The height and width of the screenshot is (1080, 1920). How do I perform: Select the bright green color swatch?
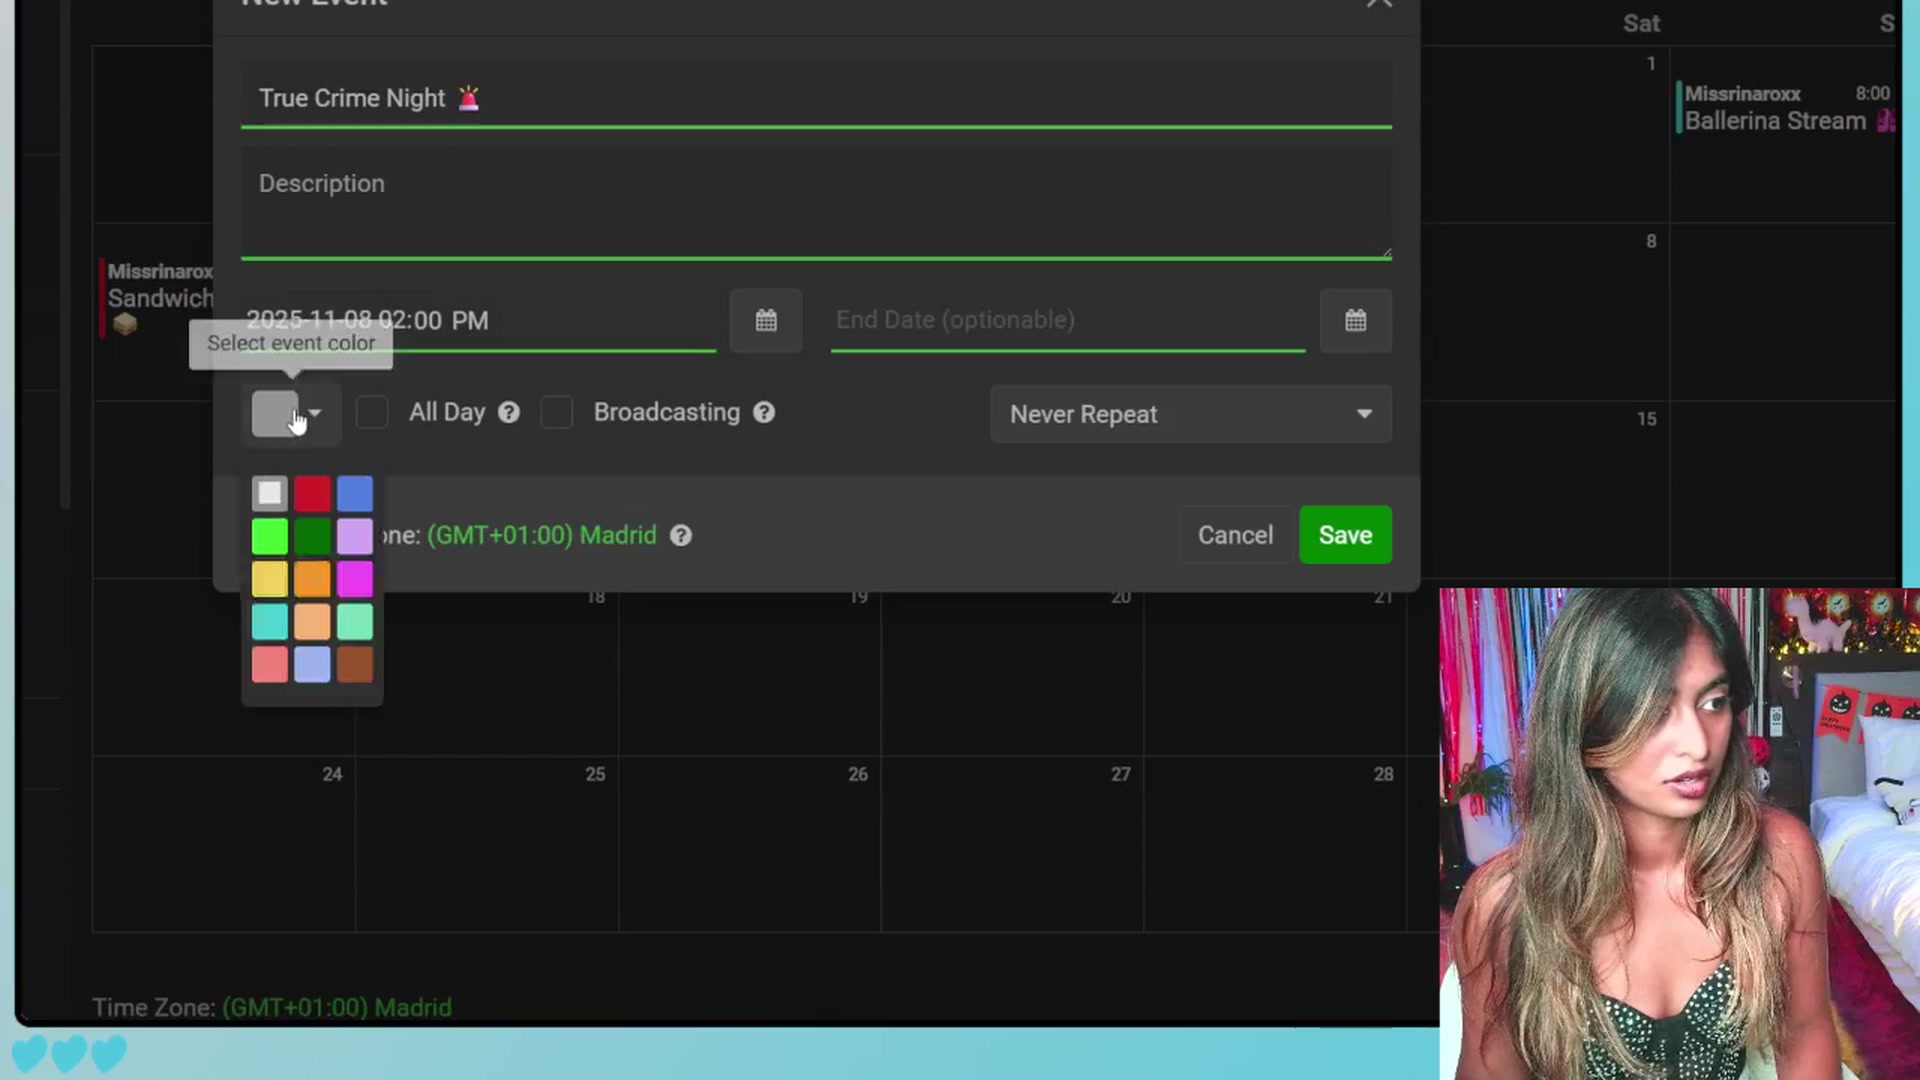[x=269, y=536]
